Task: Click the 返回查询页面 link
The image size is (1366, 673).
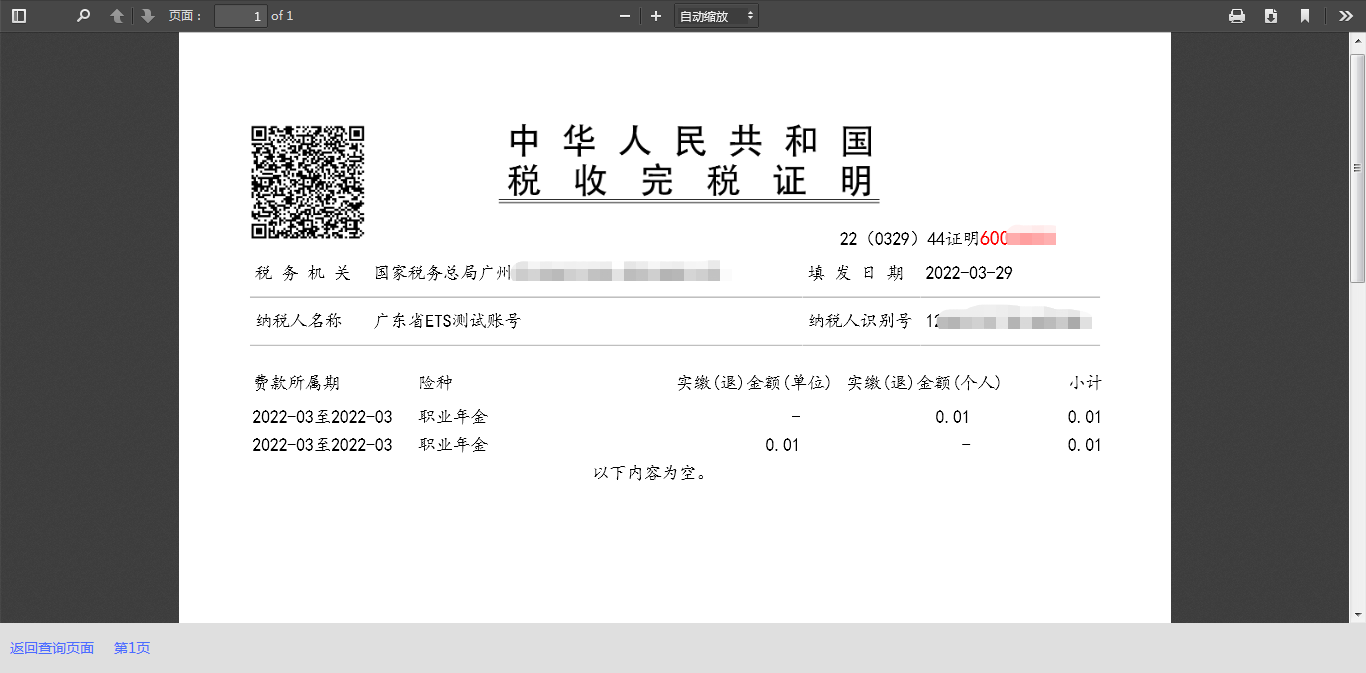Action: coord(52,648)
